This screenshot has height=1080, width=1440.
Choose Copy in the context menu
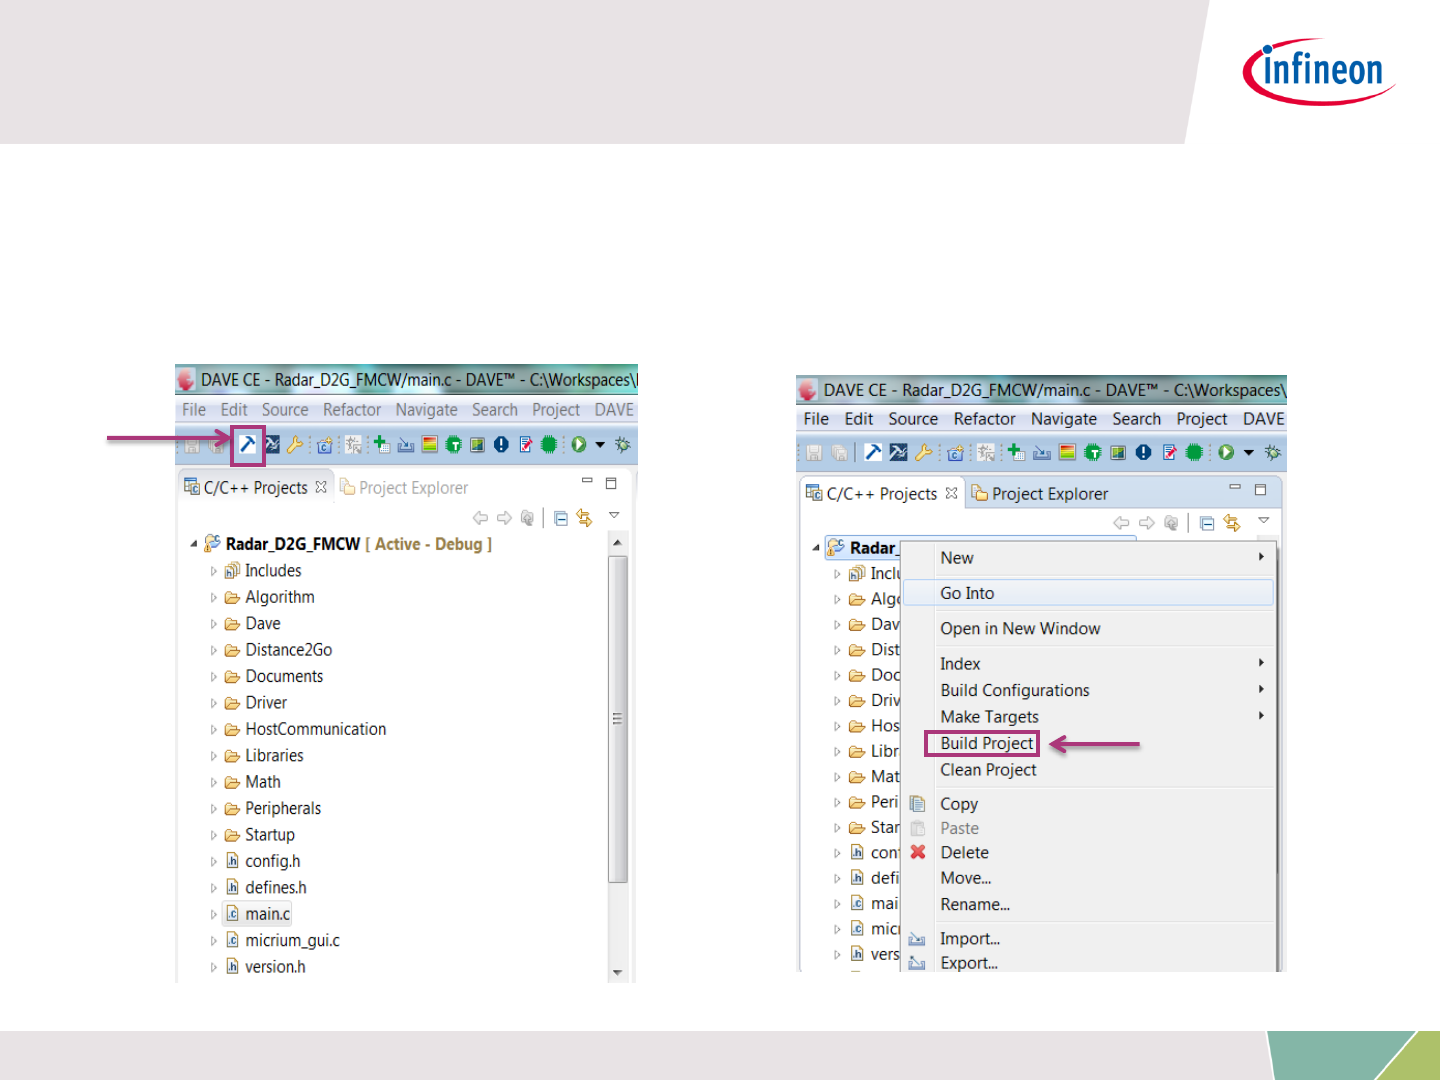[958, 804]
